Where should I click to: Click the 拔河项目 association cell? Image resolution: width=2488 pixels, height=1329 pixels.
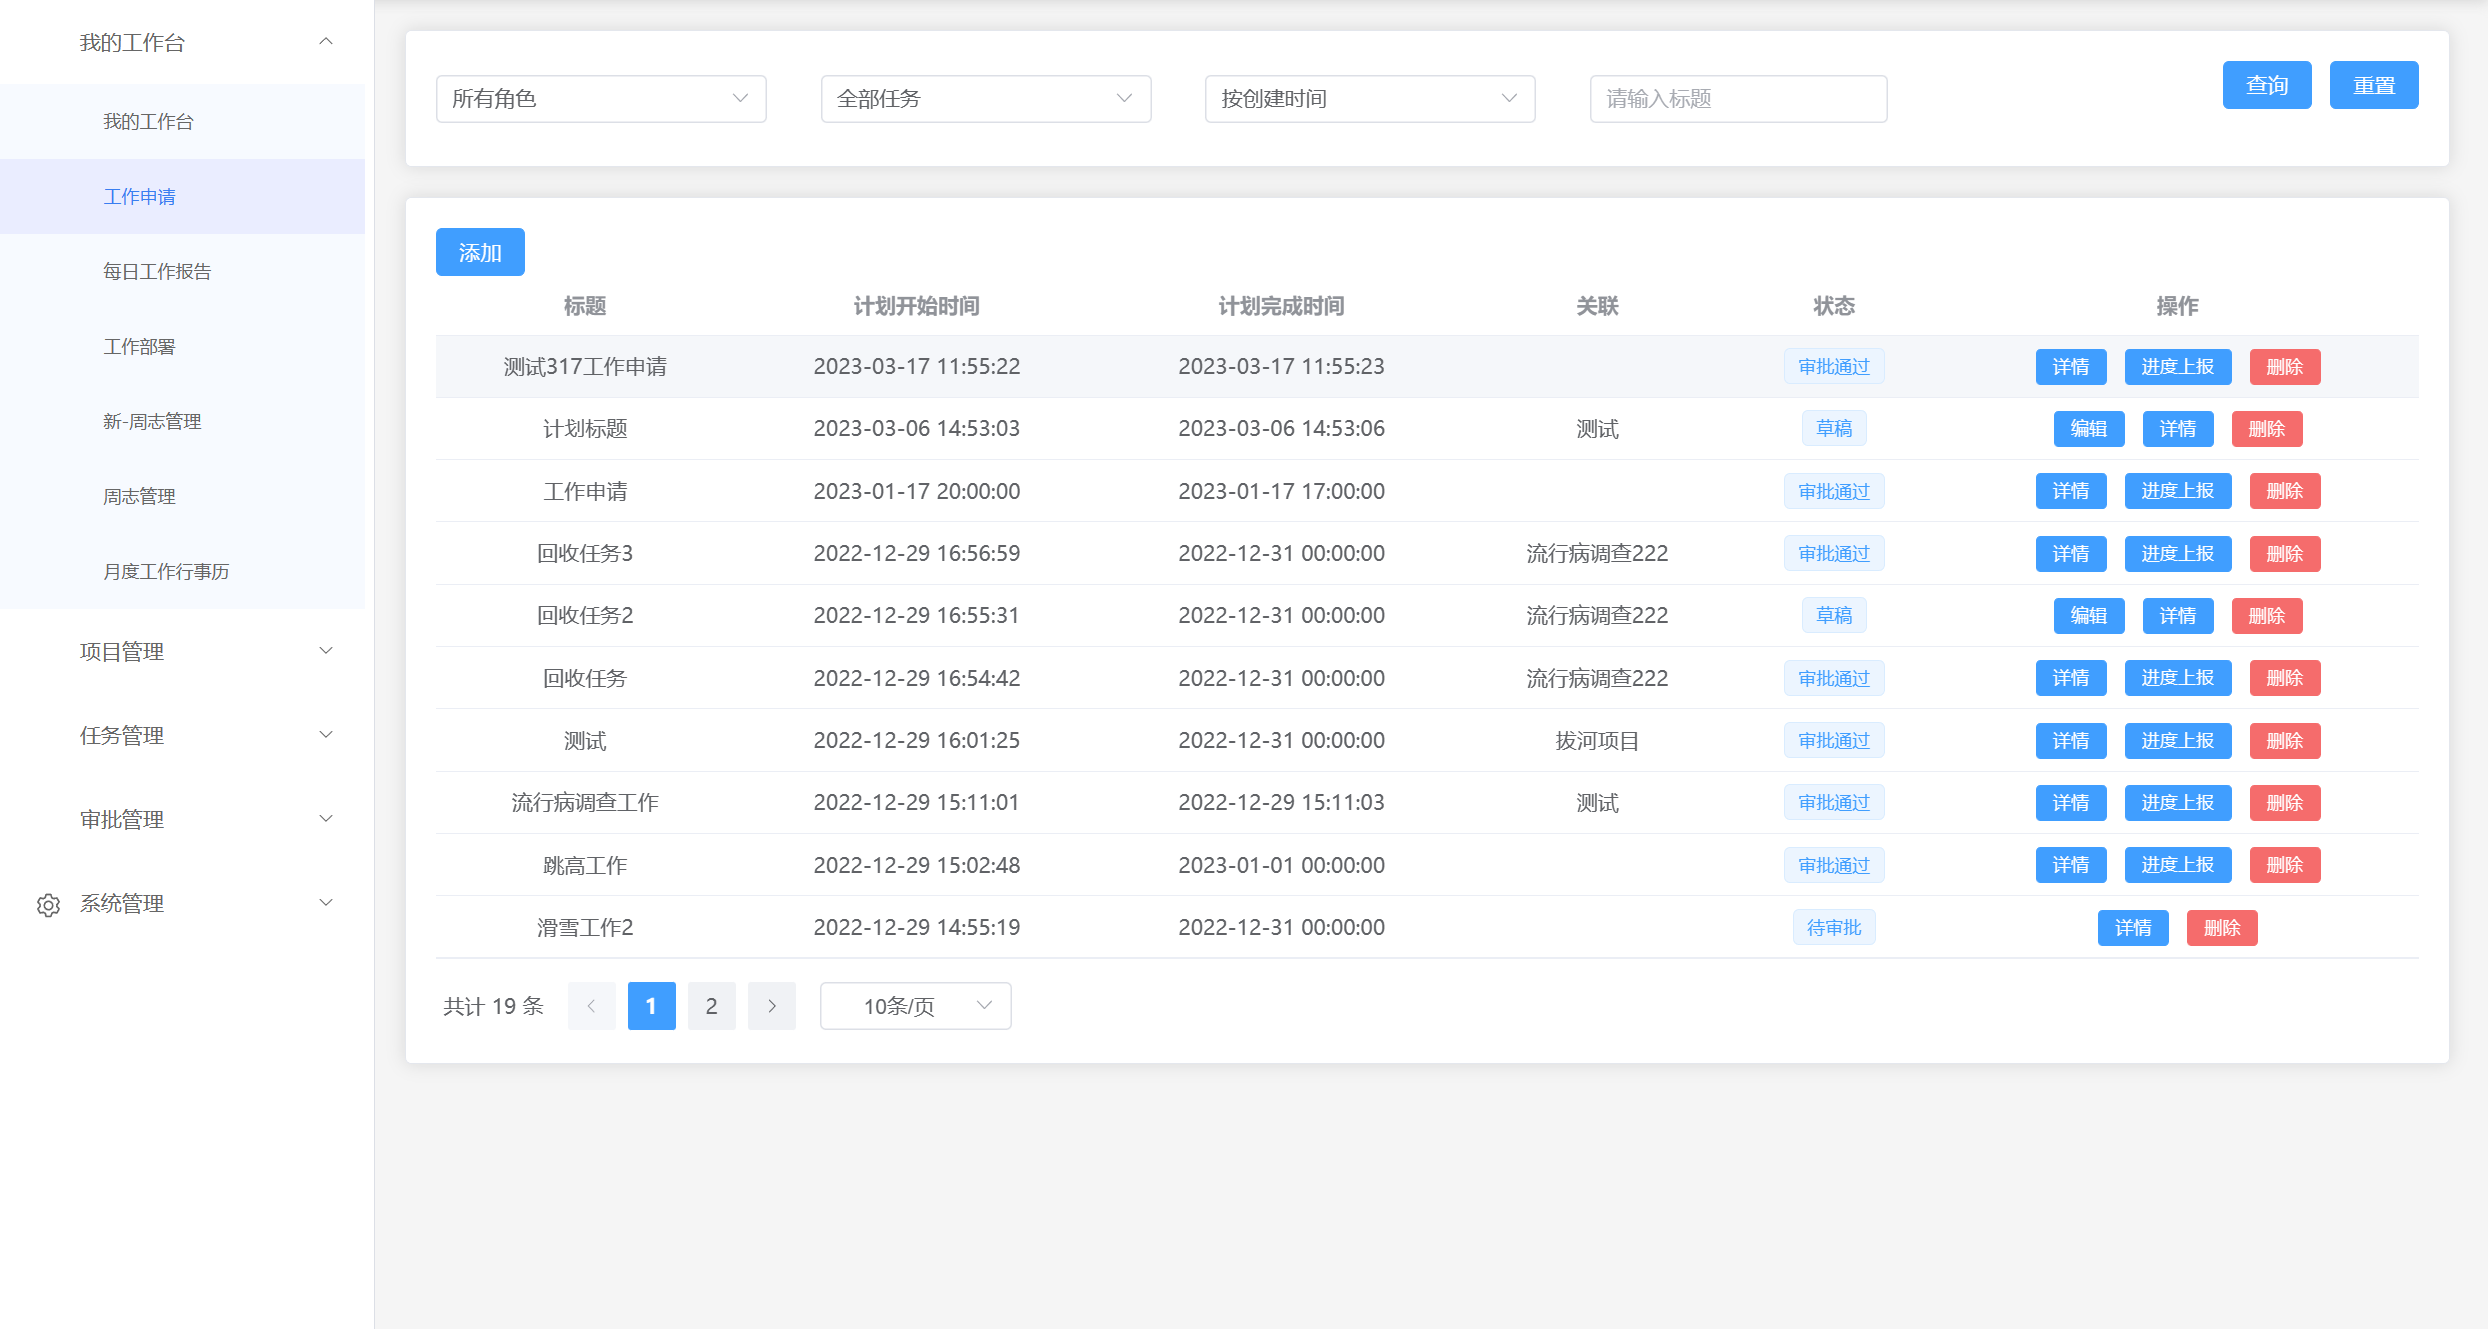(1597, 741)
